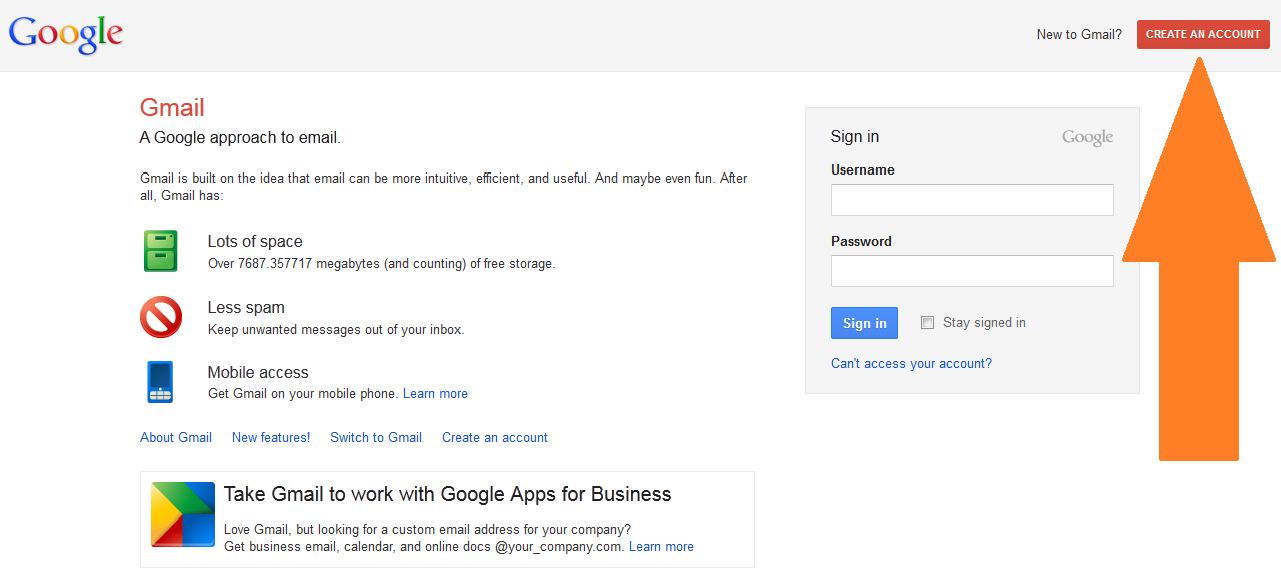Click the 'New features!' link
This screenshot has height=577, width=1281.
270,437
